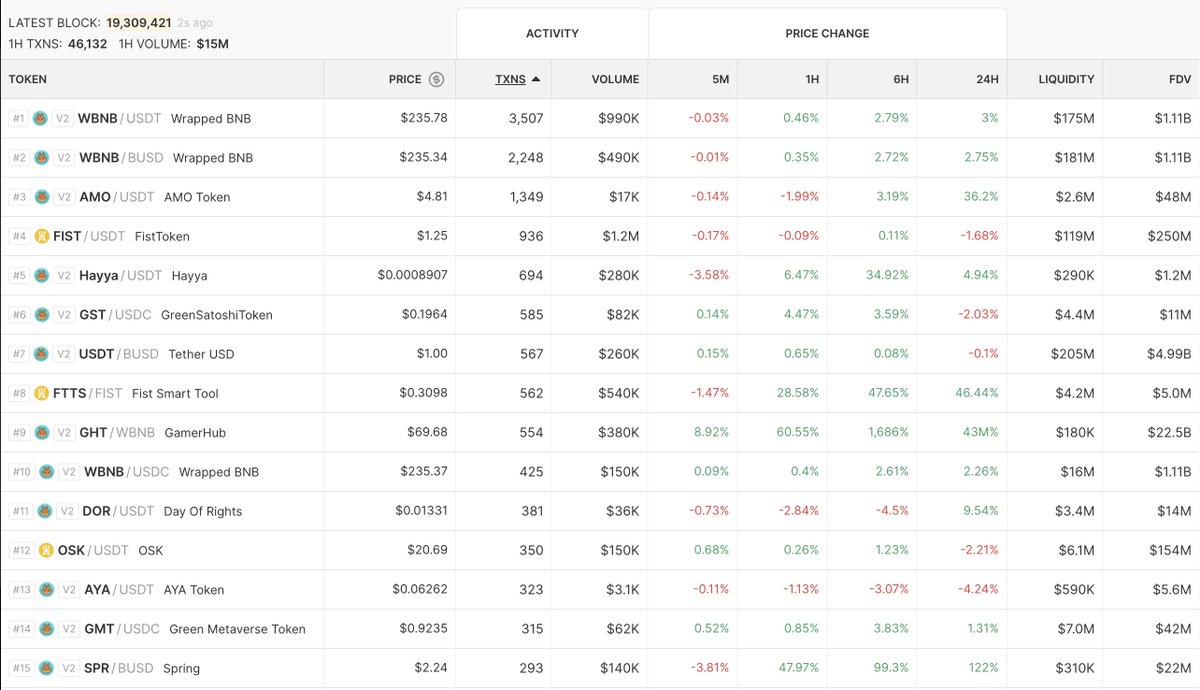Open the AMO/USDT AMO Token pair

600,197
